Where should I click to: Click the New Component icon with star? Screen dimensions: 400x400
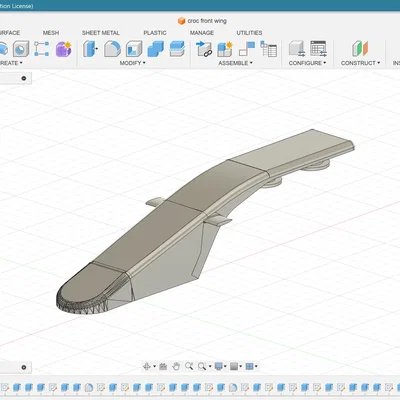[225, 49]
